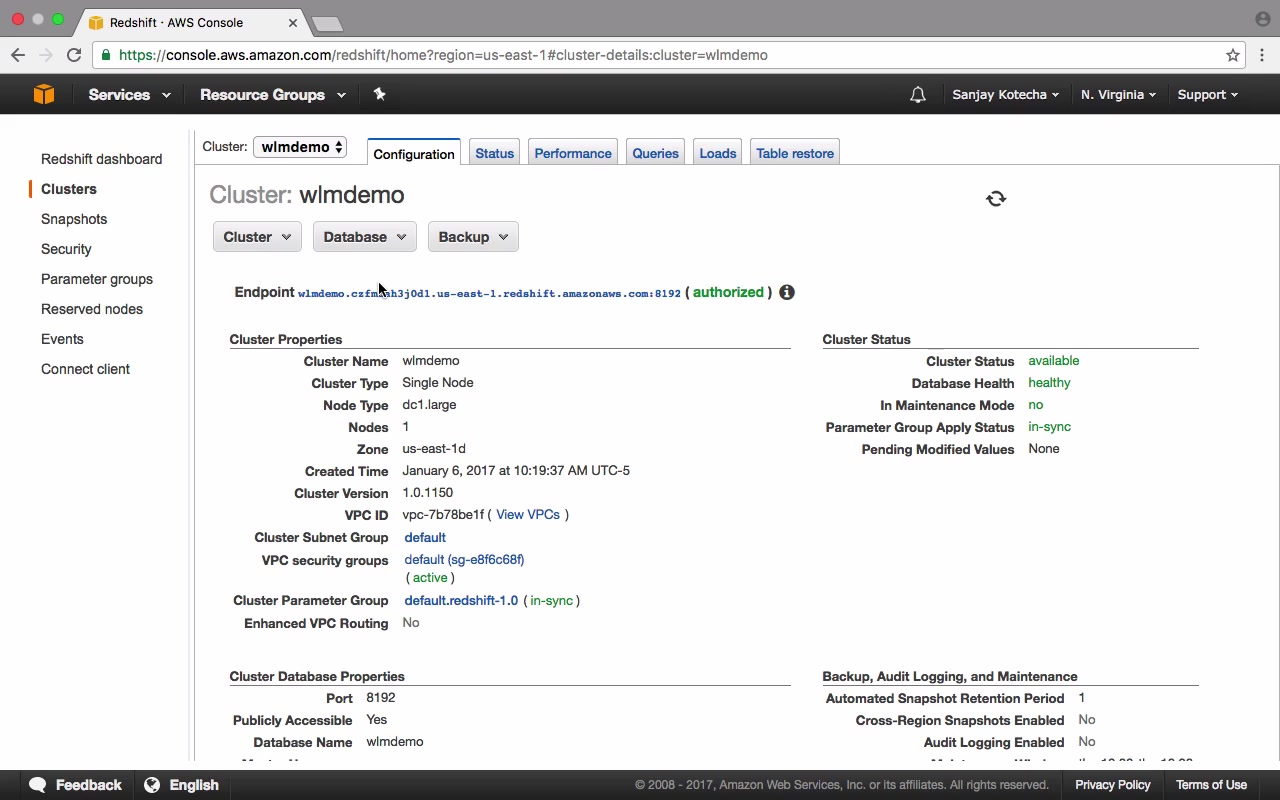The image size is (1280, 800).
Task: Click the Cluster Version 1.0.1150 value
Action: pos(427,493)
